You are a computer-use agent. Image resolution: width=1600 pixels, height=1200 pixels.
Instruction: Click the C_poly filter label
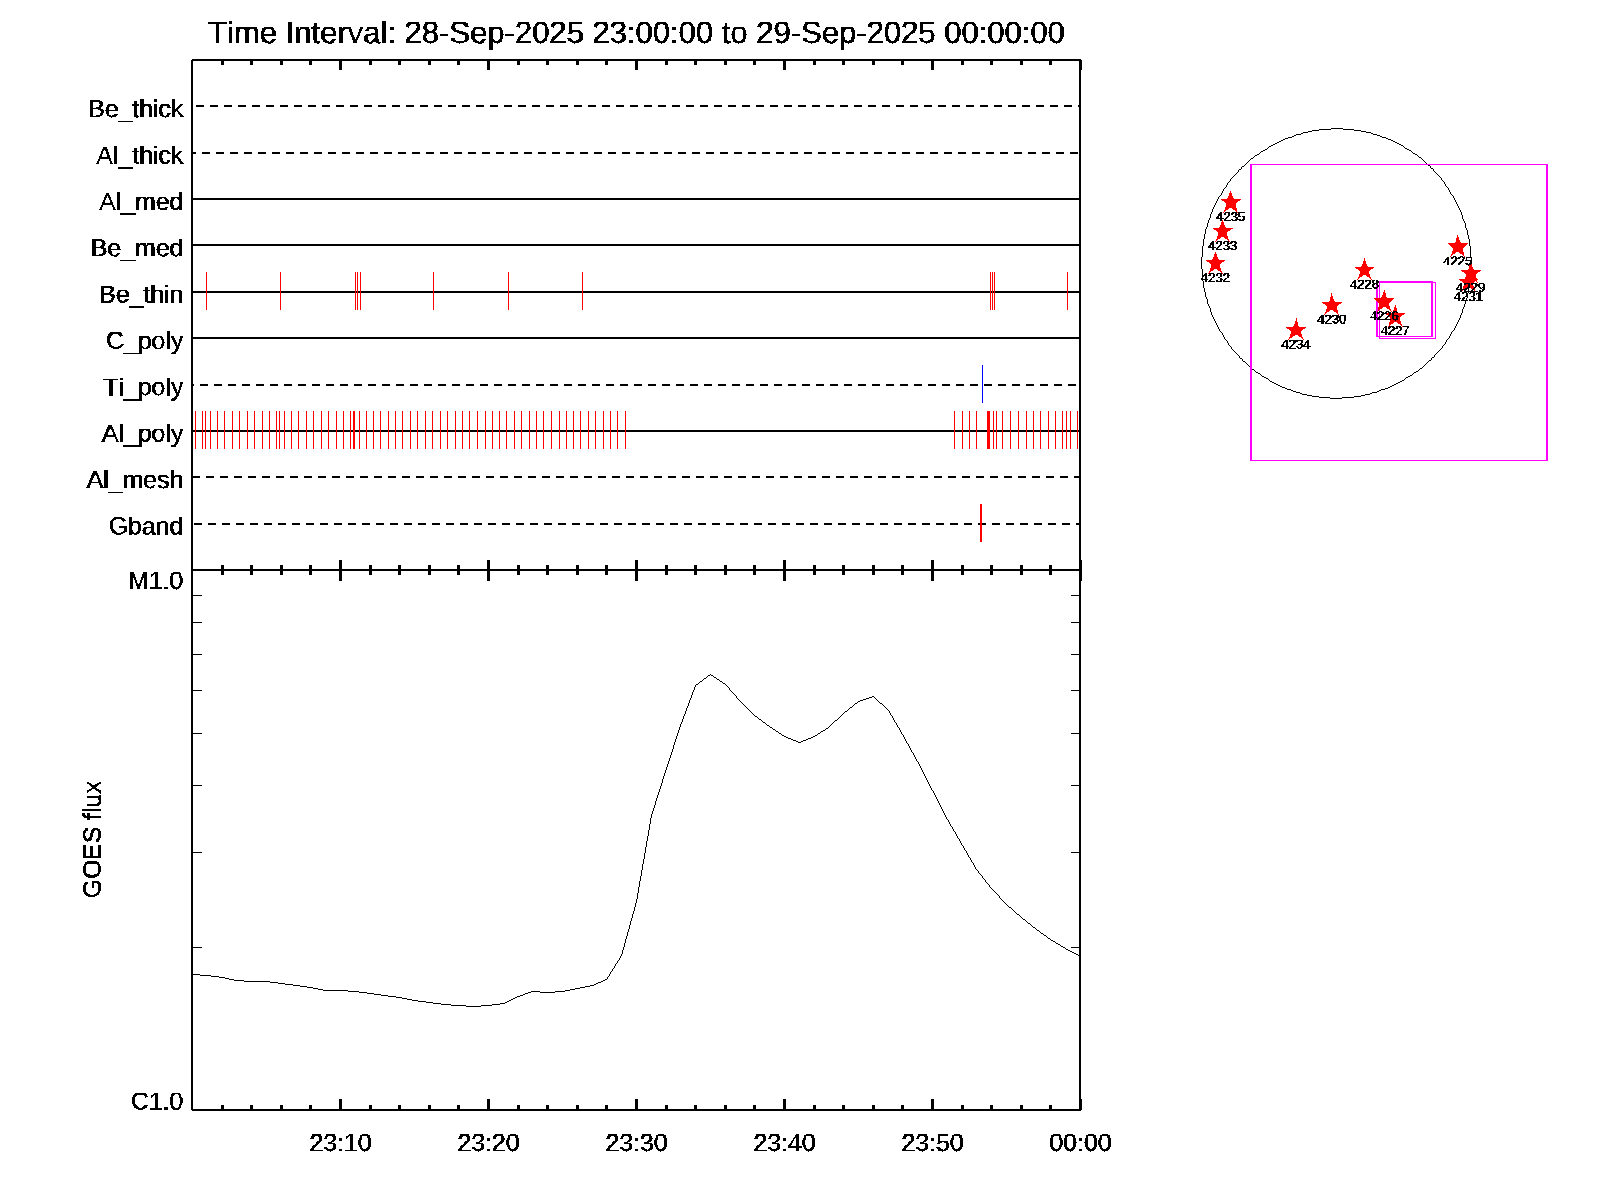(144, 341)
